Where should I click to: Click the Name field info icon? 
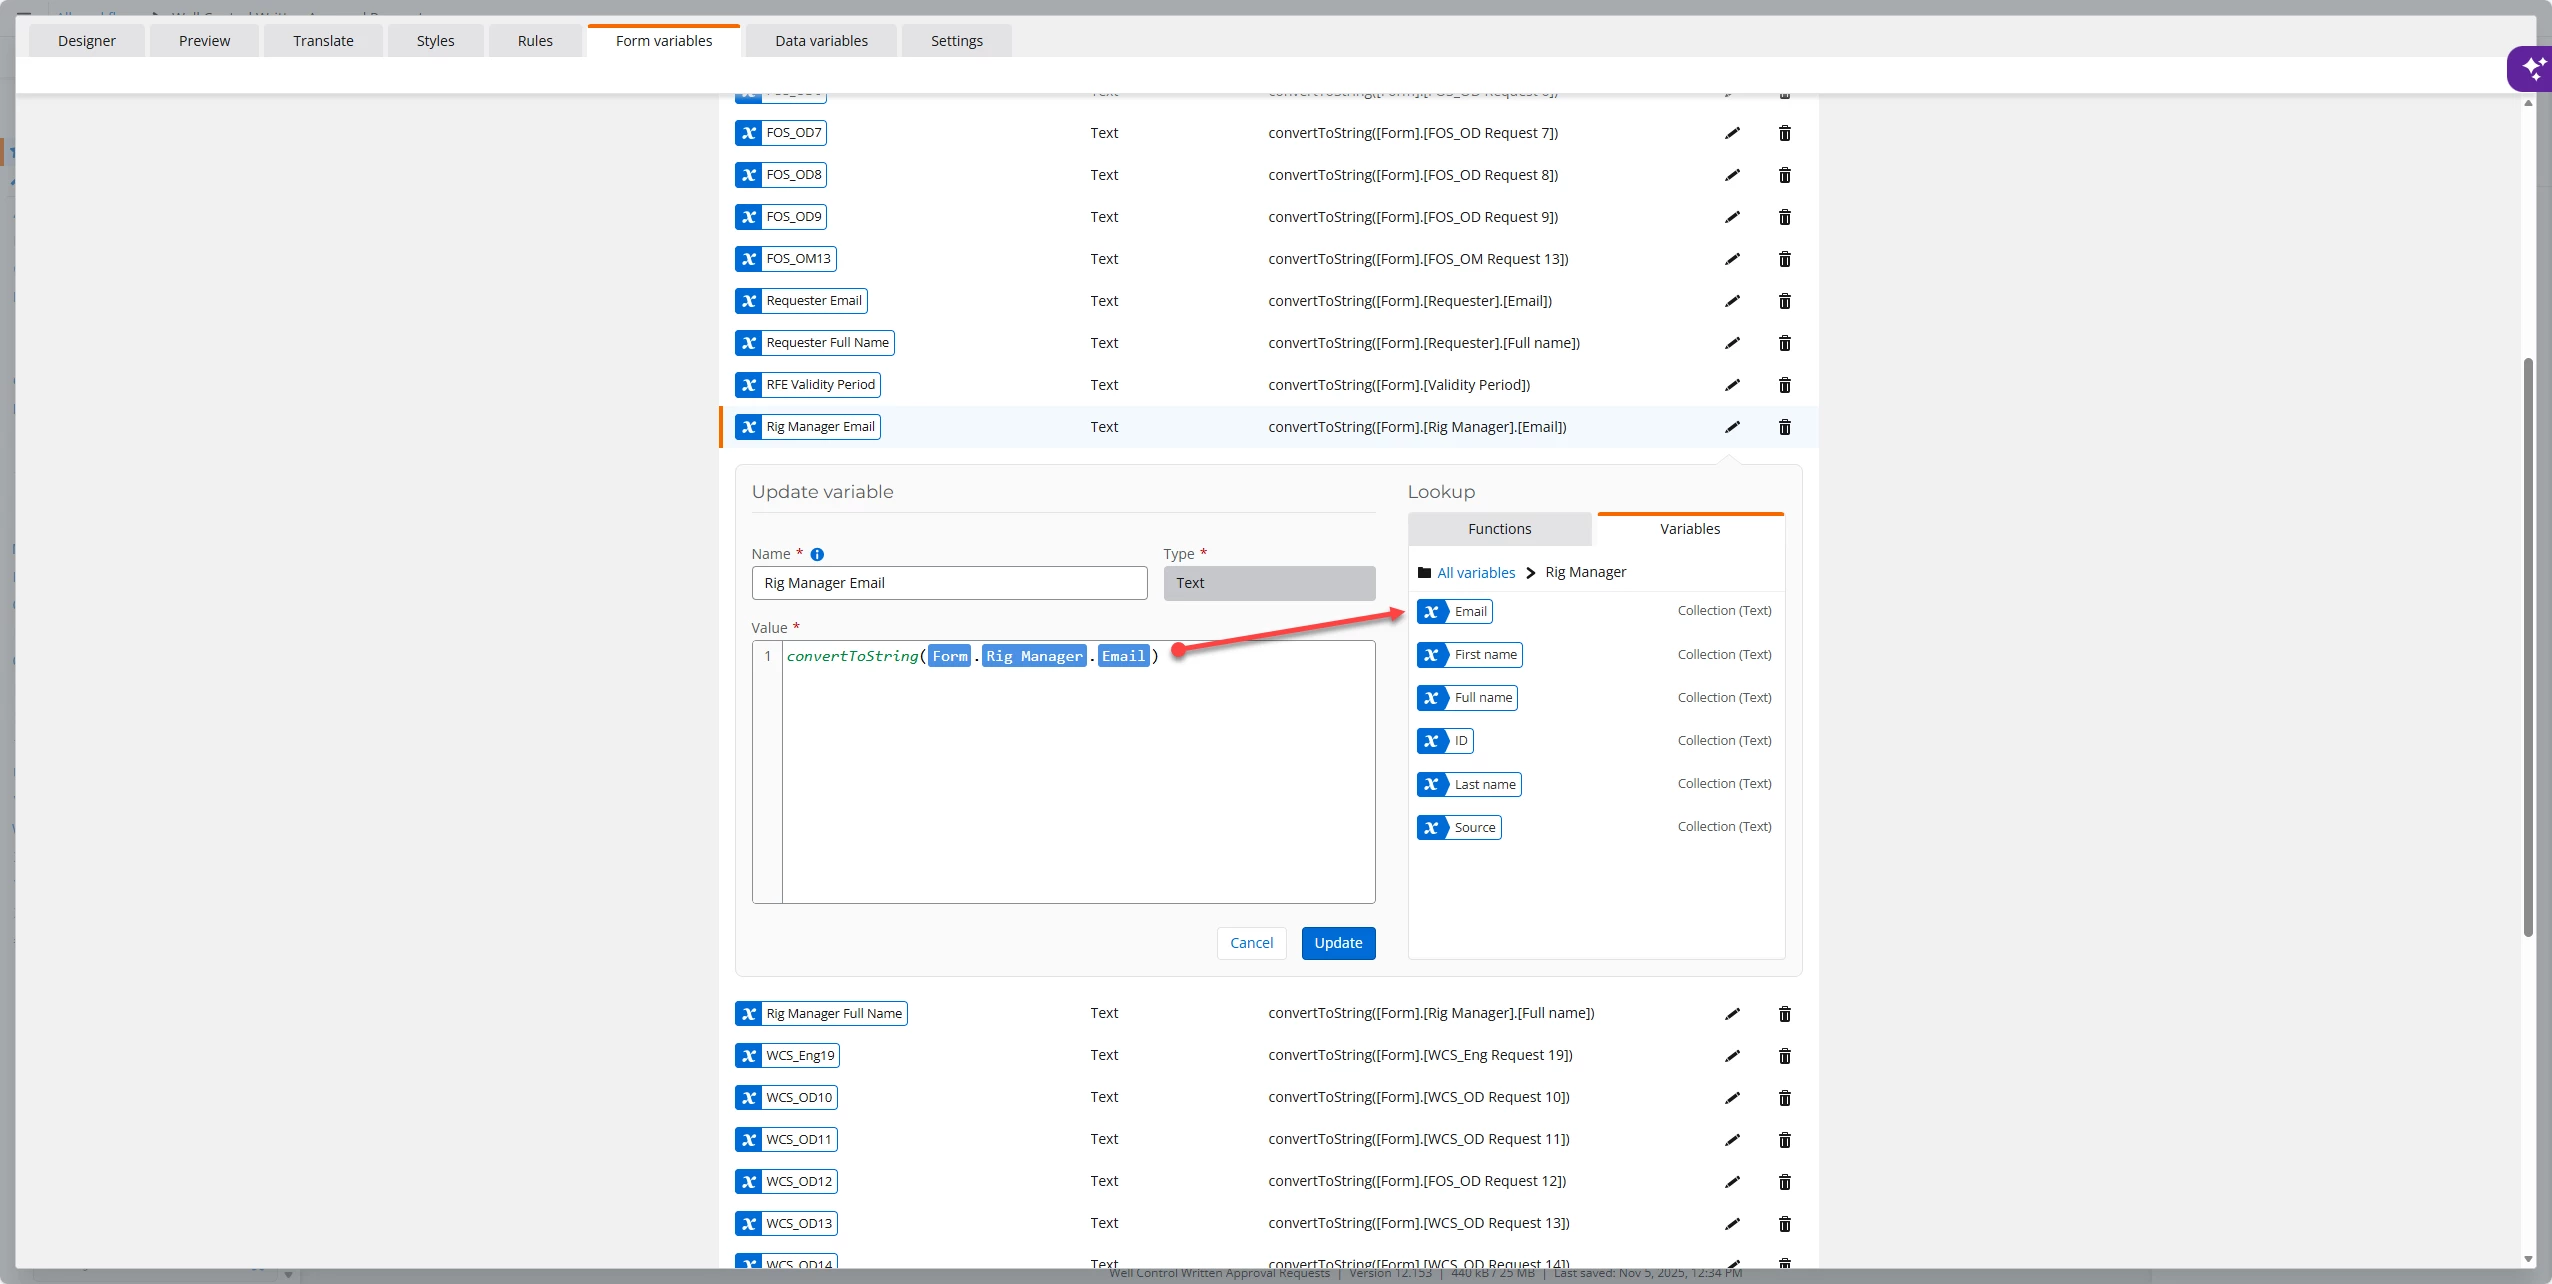pos(817,554)
